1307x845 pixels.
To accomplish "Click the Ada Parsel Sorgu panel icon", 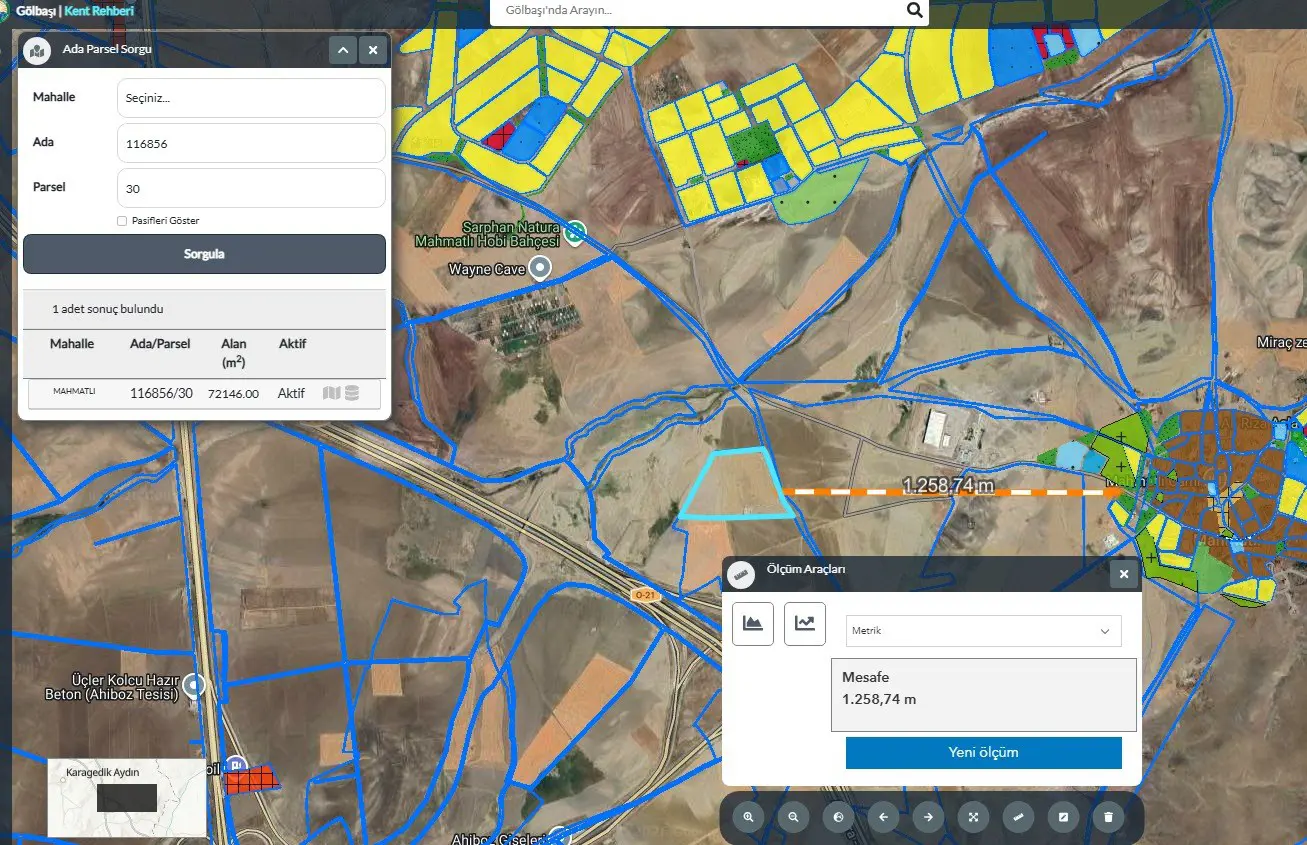I will 38,50.
